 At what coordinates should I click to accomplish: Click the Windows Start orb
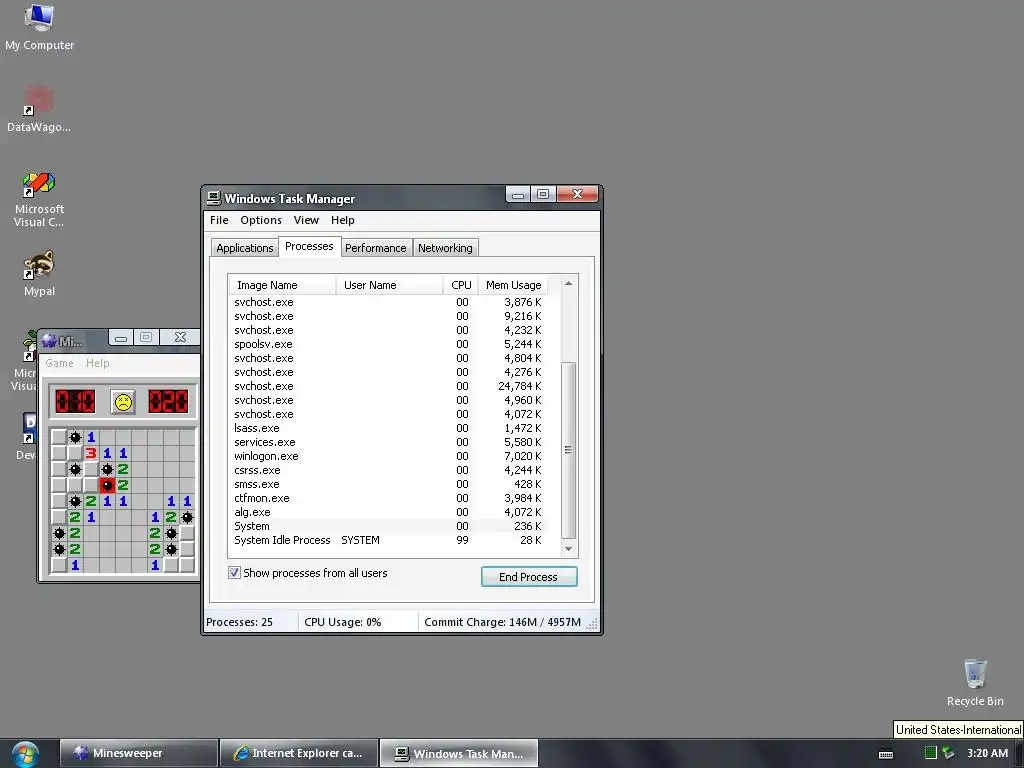[x=25, y=754]
